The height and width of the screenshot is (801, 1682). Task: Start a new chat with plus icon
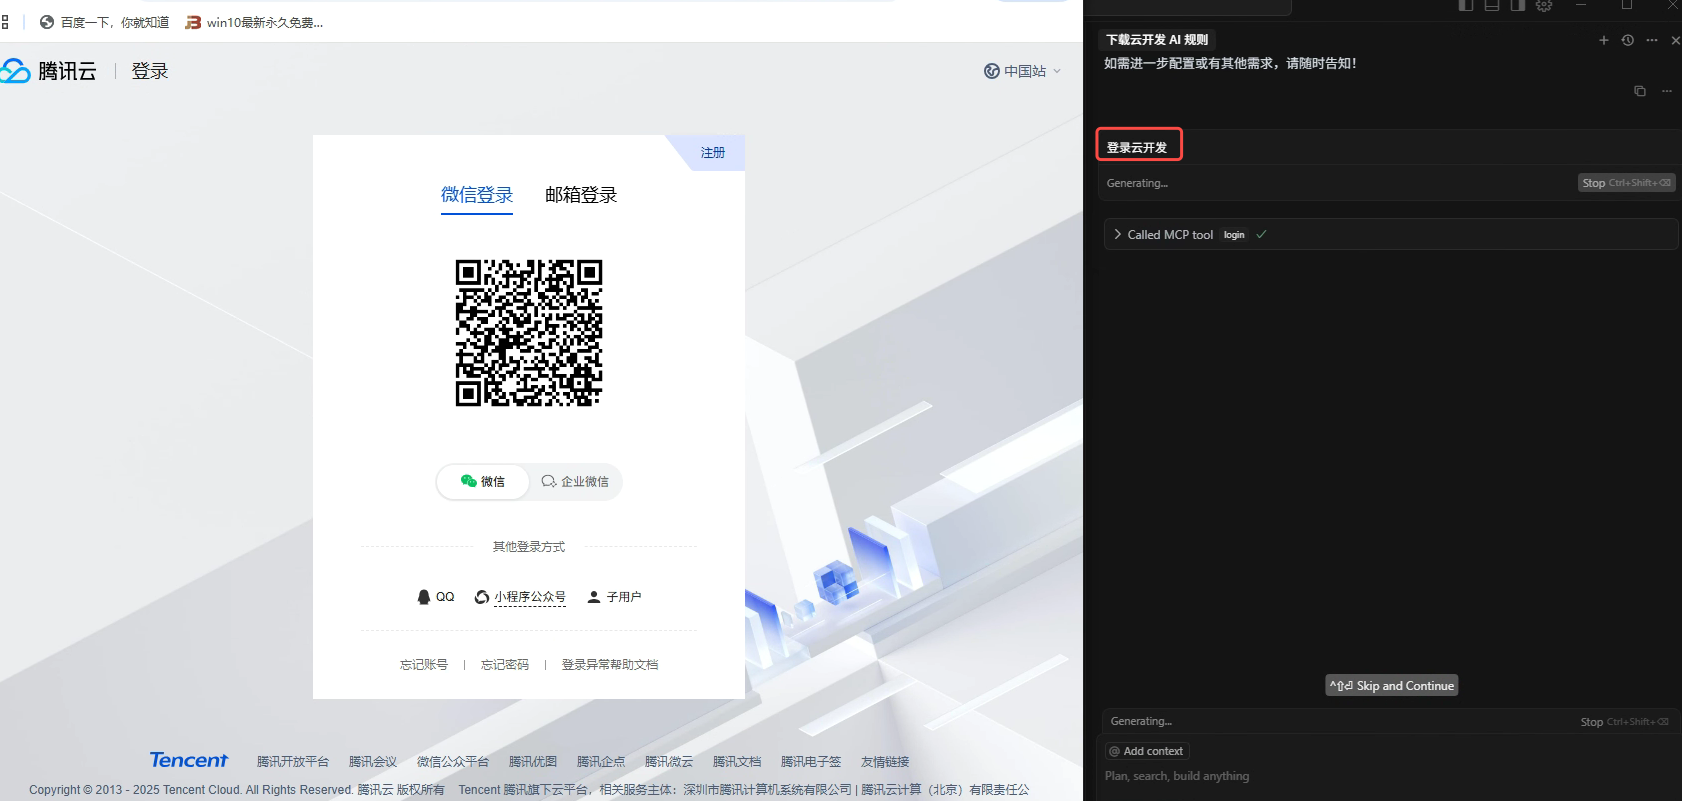tap(1604, 40)
